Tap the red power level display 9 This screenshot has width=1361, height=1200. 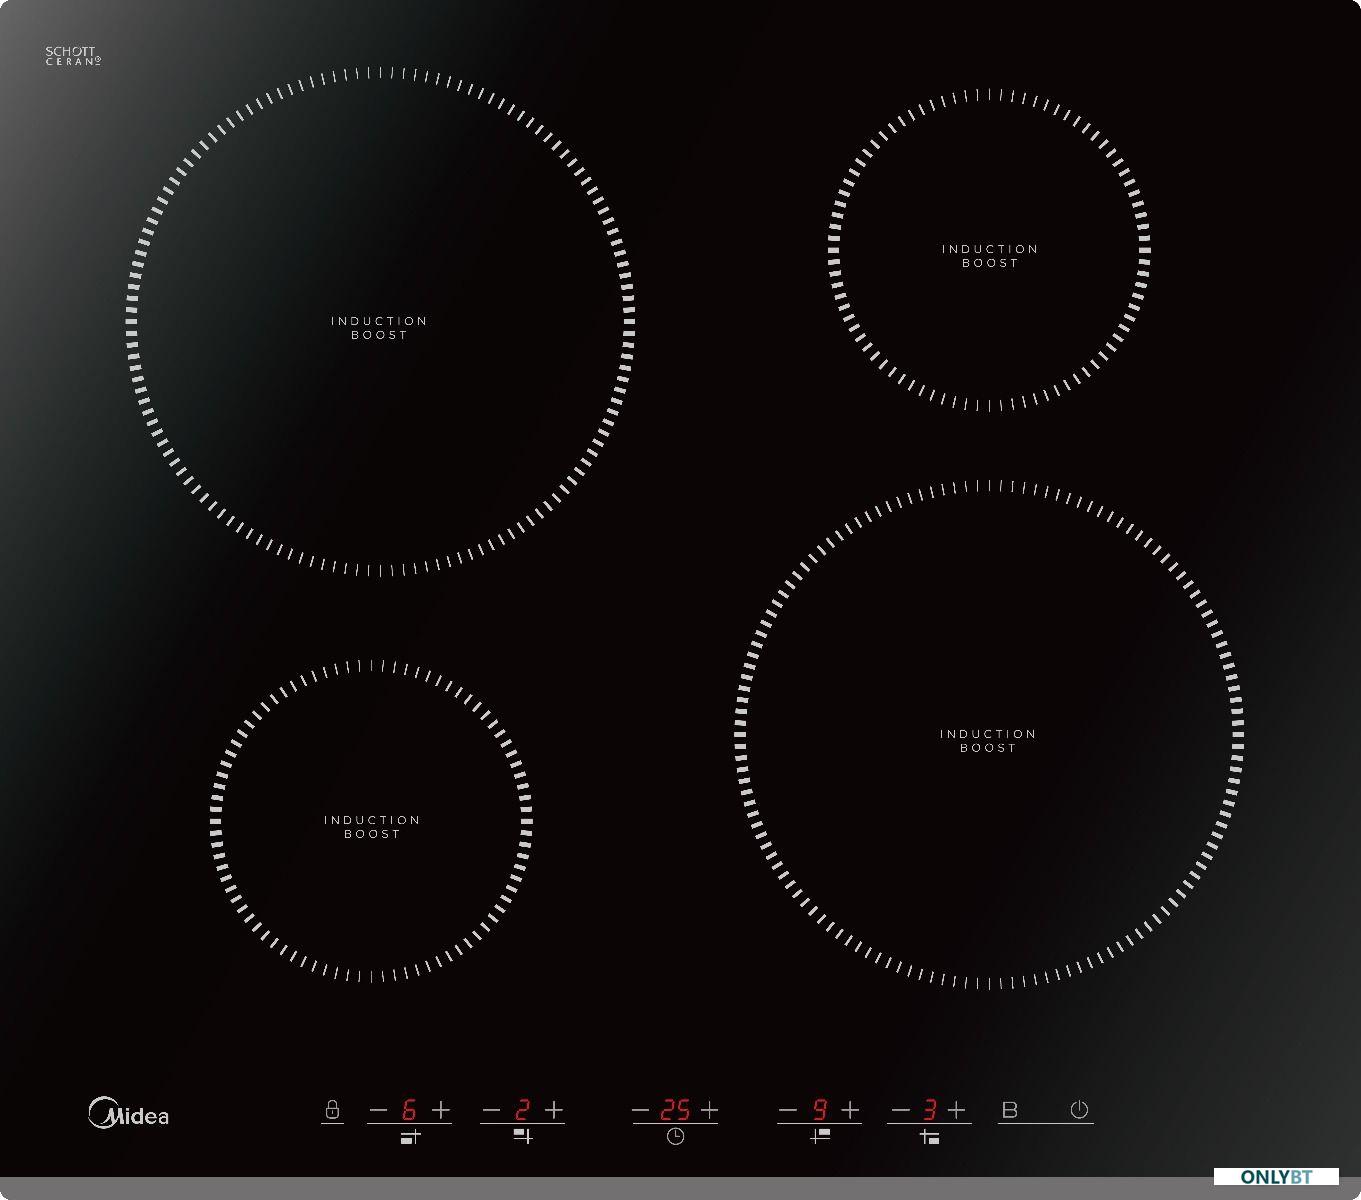(x=819, y=1110)
